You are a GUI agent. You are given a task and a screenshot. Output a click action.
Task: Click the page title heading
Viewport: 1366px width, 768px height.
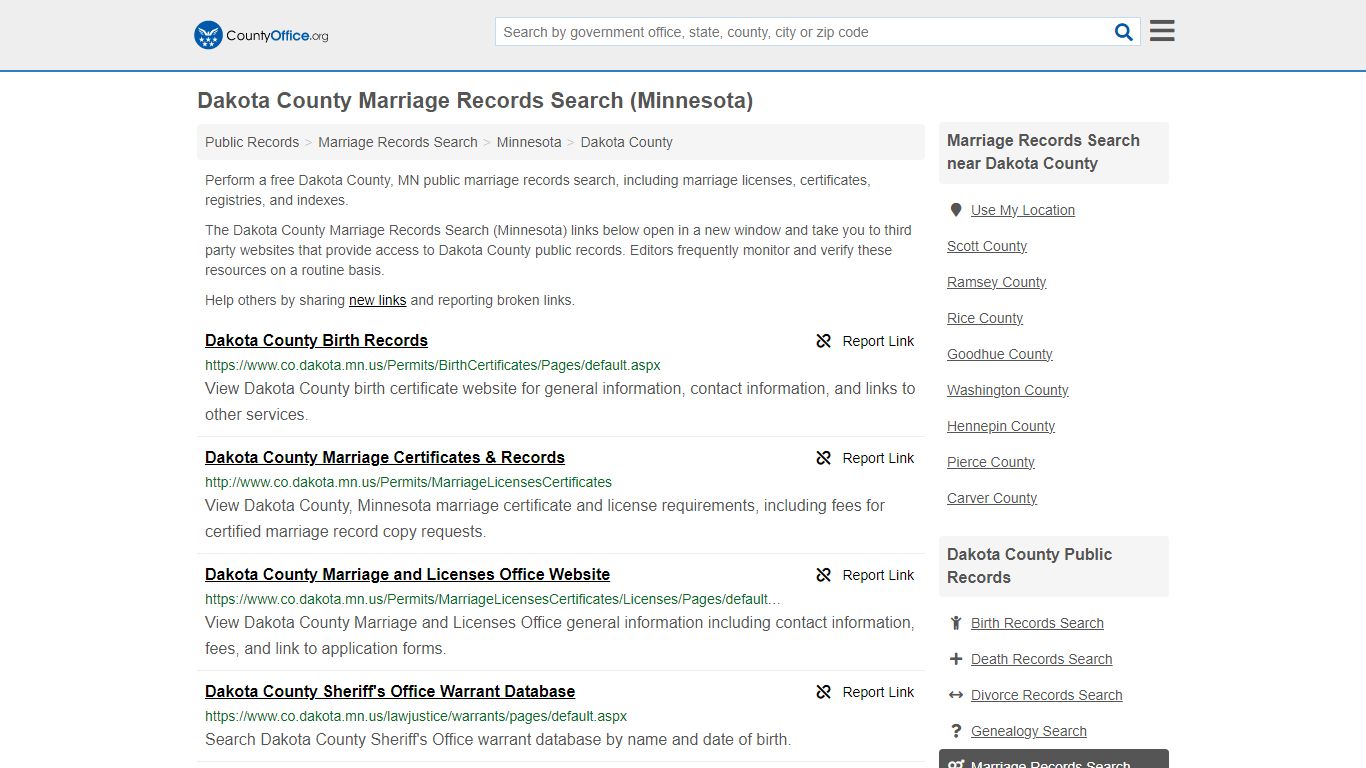click(x=475, y=100)
